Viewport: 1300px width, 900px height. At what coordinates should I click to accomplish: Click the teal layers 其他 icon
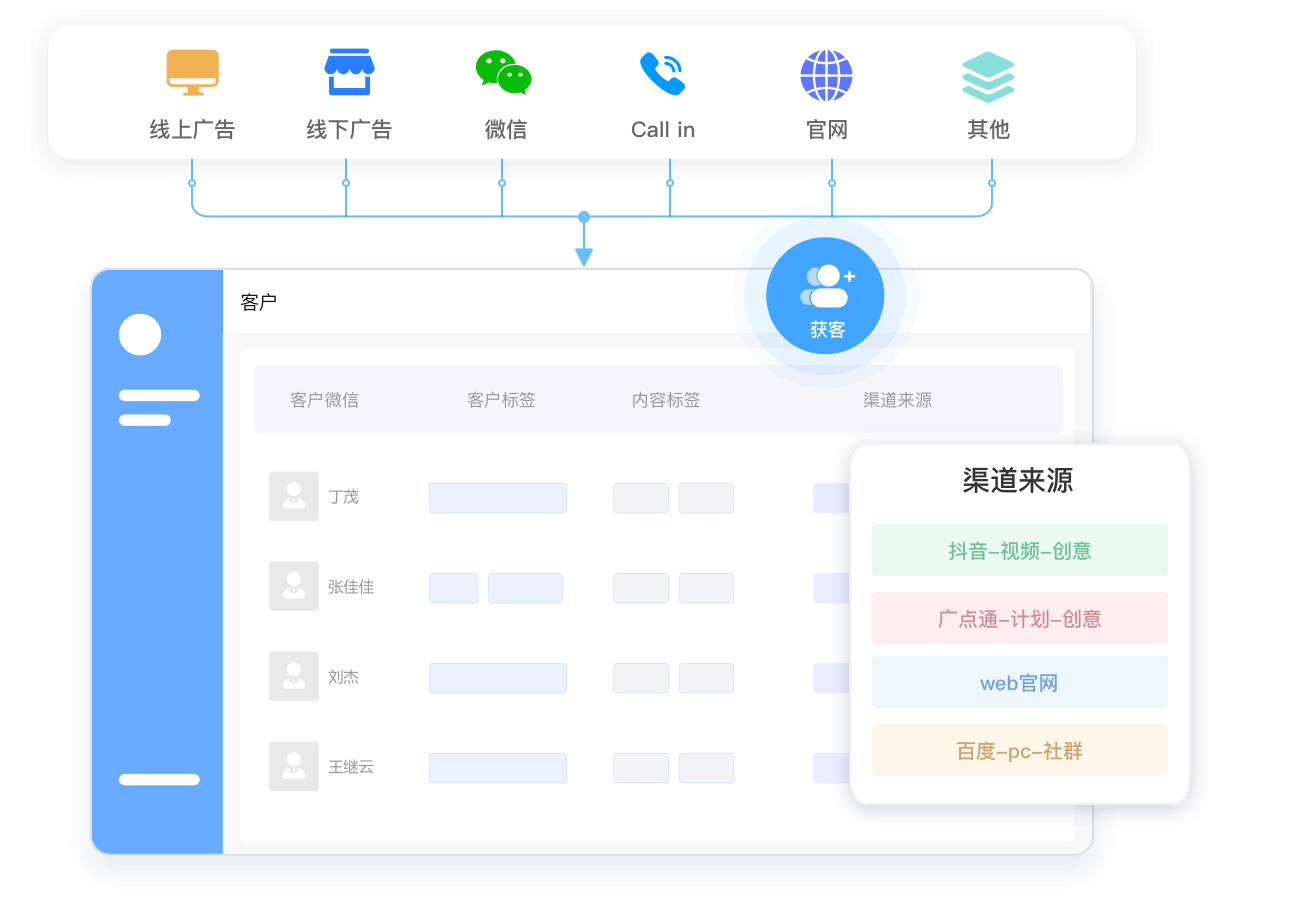(988, 77)
